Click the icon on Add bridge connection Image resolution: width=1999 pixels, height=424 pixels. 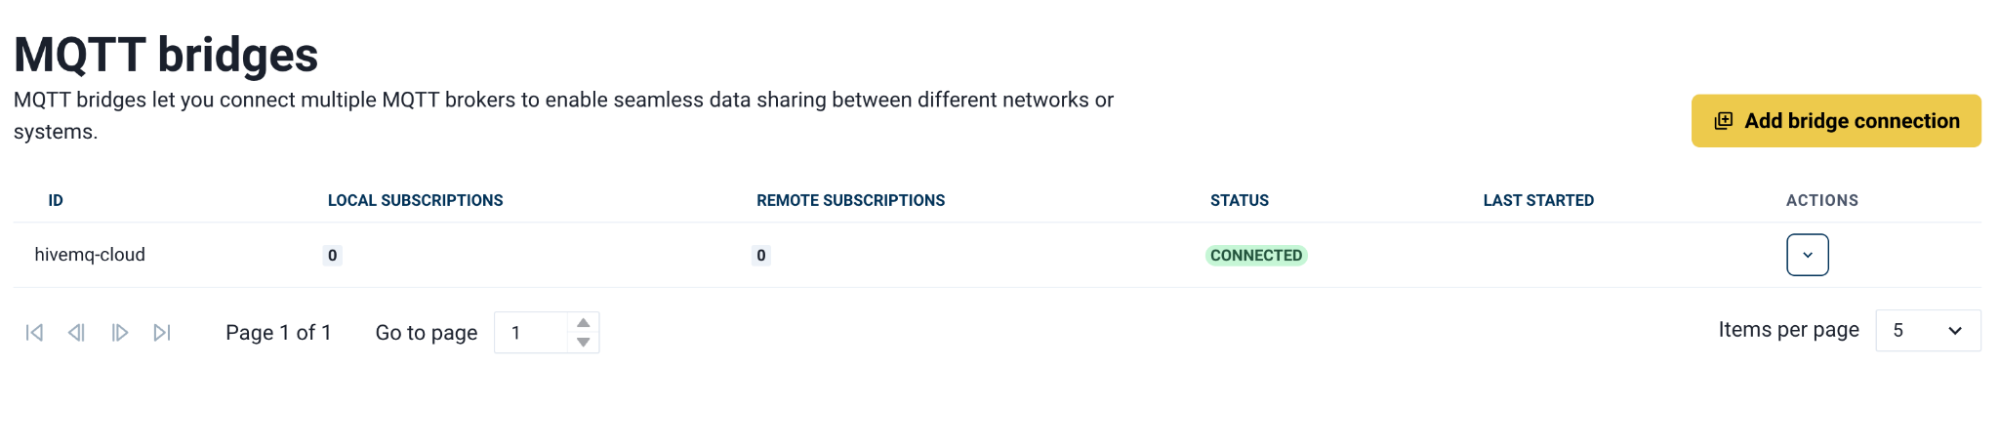(1723, 121)
